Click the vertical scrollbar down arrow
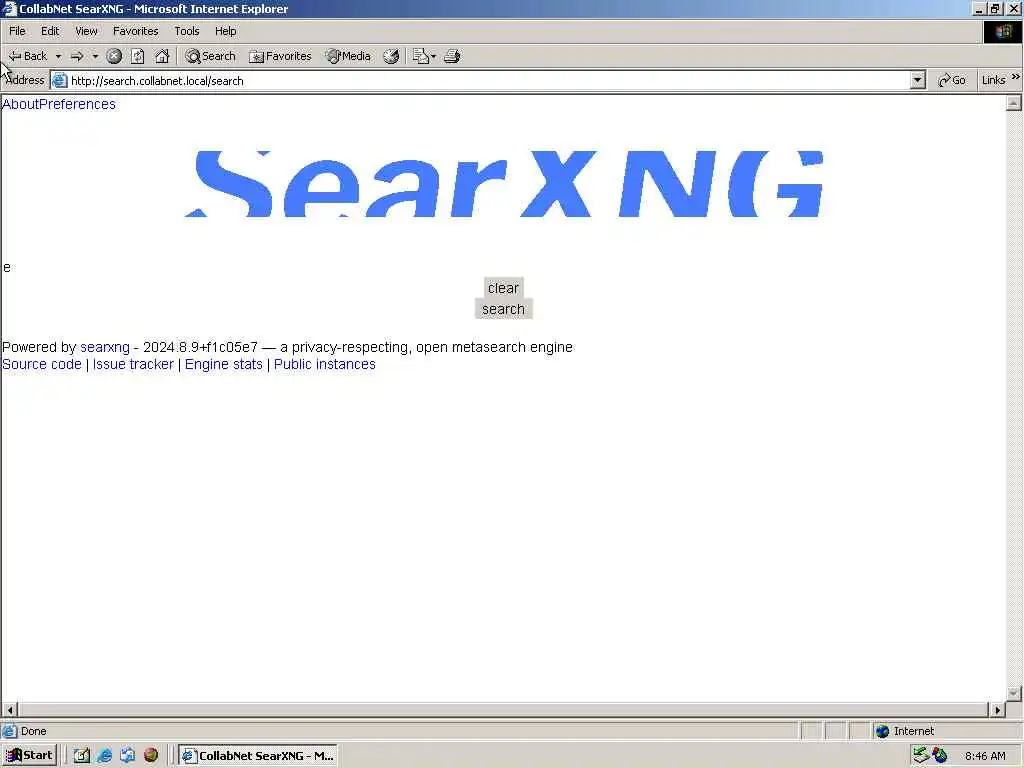Image resolution: width=1024 pixels, height=768 pixels. (1014, 693)
